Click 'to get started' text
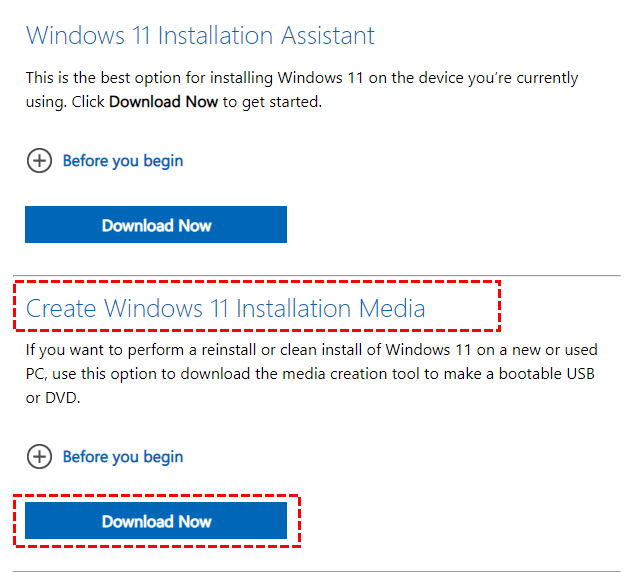The height and width of the screenshot is (572, 629). pyautogui.click(x=272, y=102)
